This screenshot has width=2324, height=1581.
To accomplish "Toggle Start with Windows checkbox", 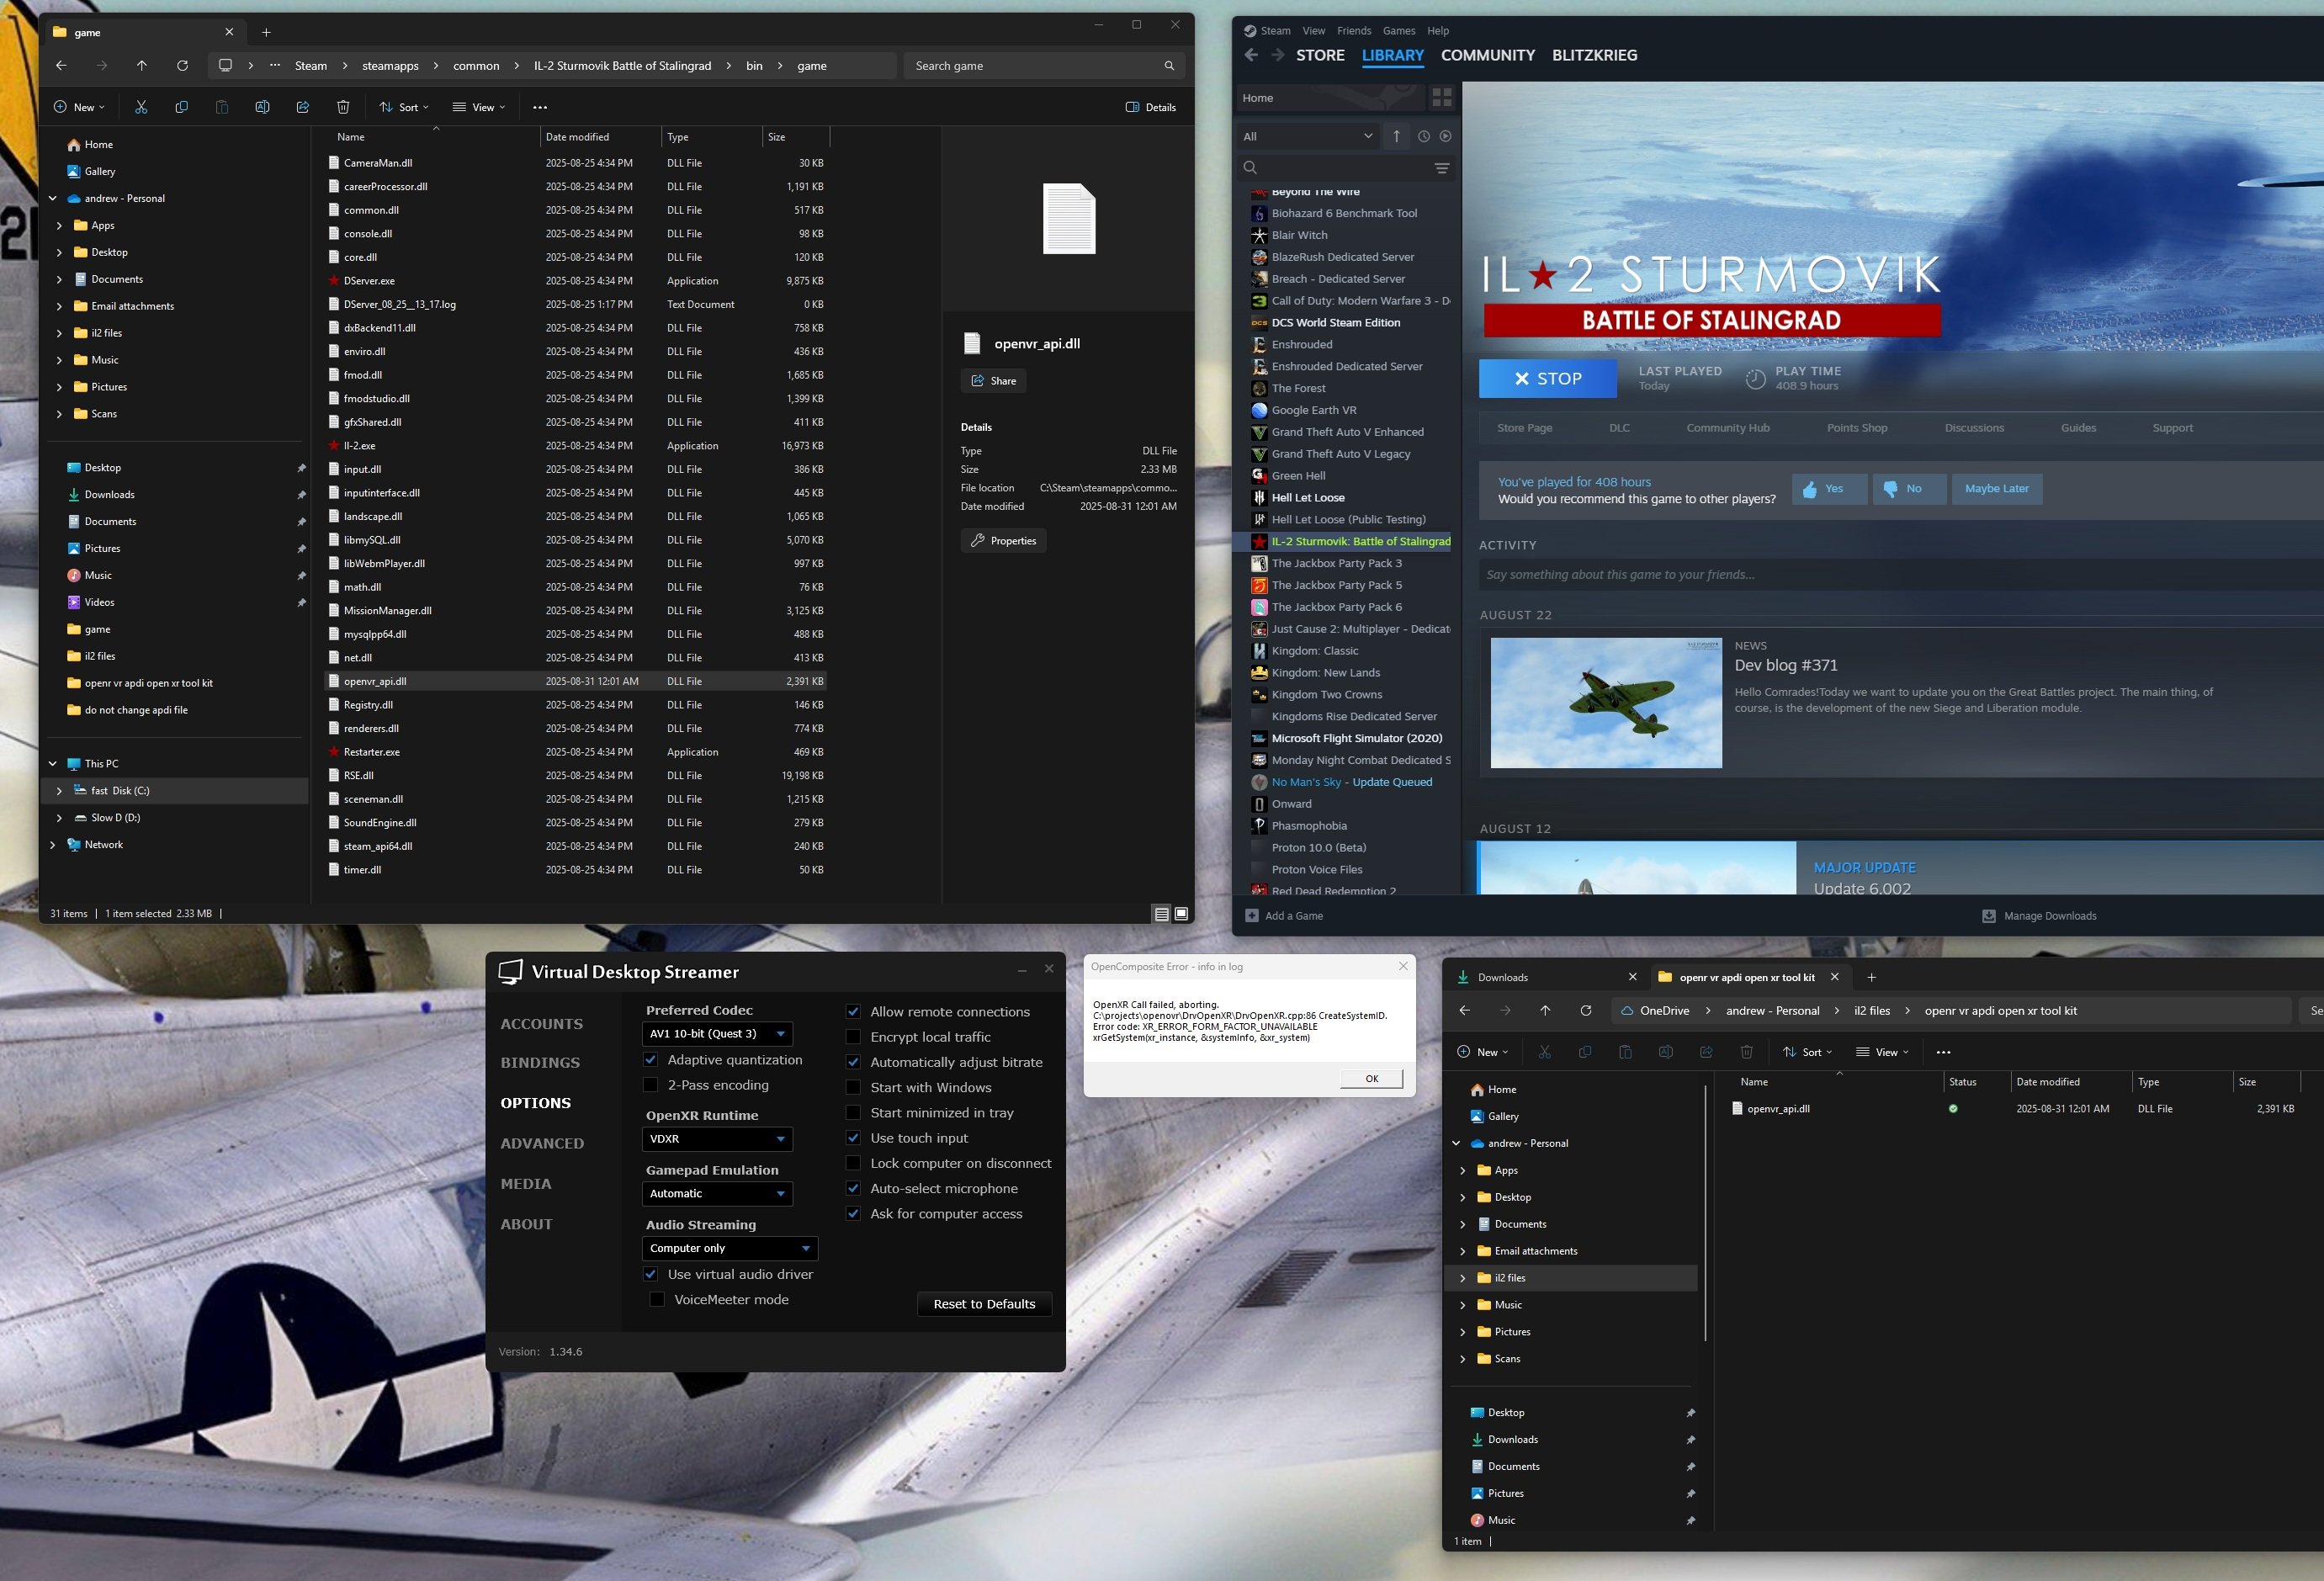I will pyautogui.click(x=853, y=1088).
